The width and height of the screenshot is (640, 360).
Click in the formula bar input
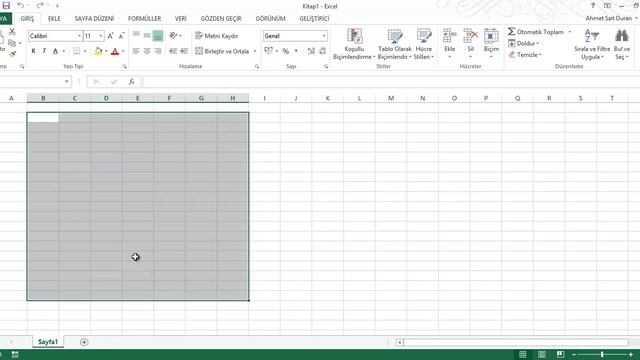pos(391,82)
